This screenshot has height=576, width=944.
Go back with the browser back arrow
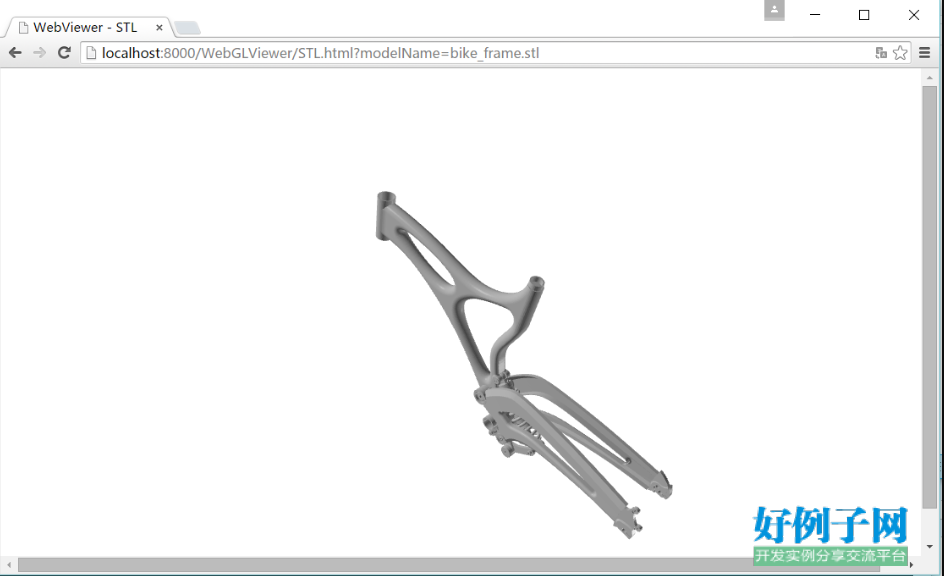15,53
